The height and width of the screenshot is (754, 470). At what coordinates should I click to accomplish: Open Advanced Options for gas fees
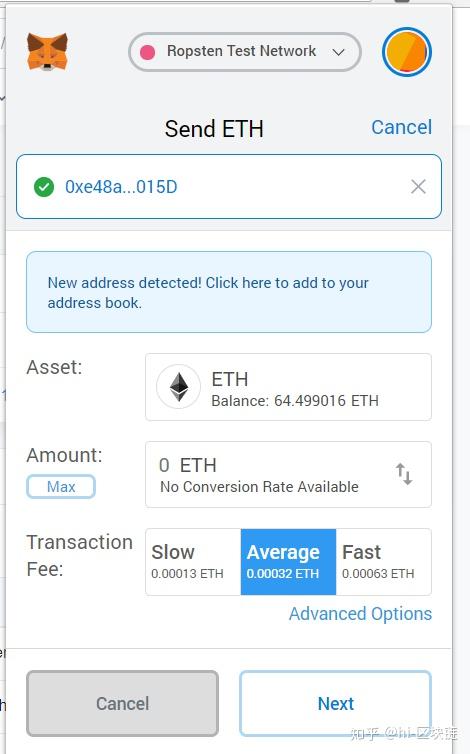coord(360,614)
